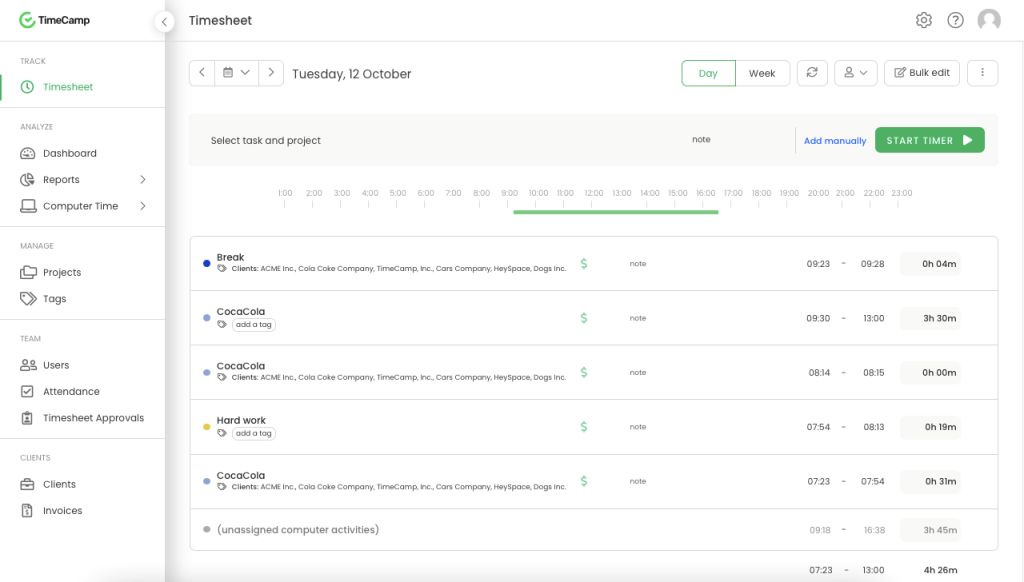Go to next day arrow
This screenshot has width=1024, height=582.
[x=271, y=73]
